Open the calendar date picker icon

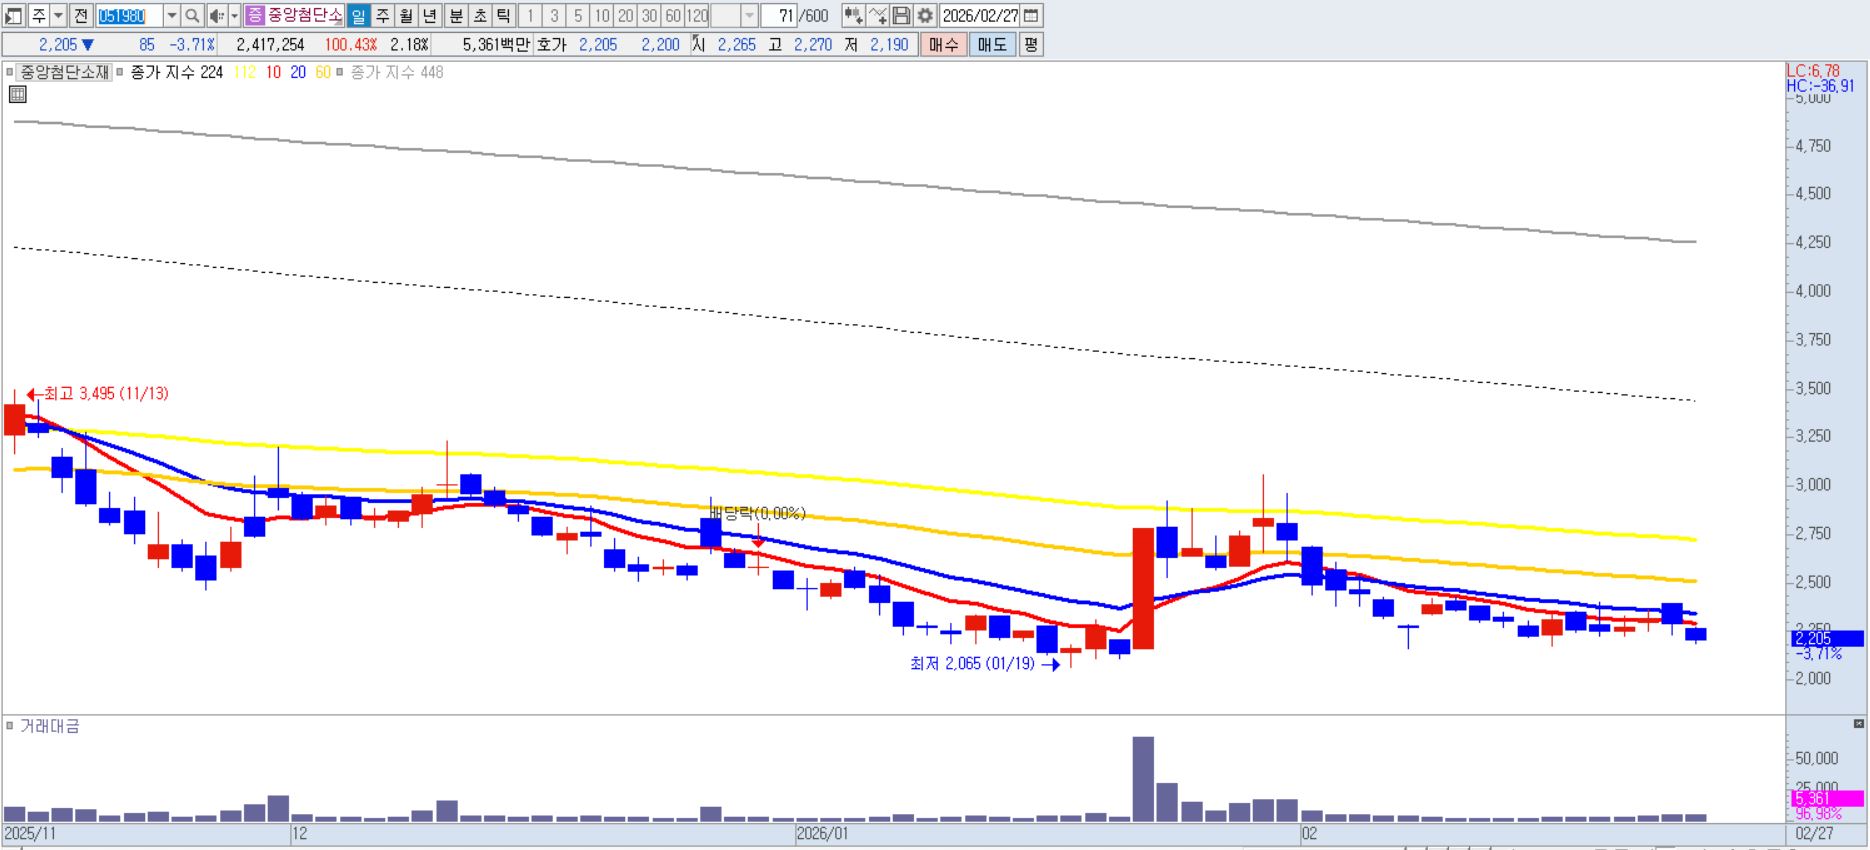pos(1032,16)
